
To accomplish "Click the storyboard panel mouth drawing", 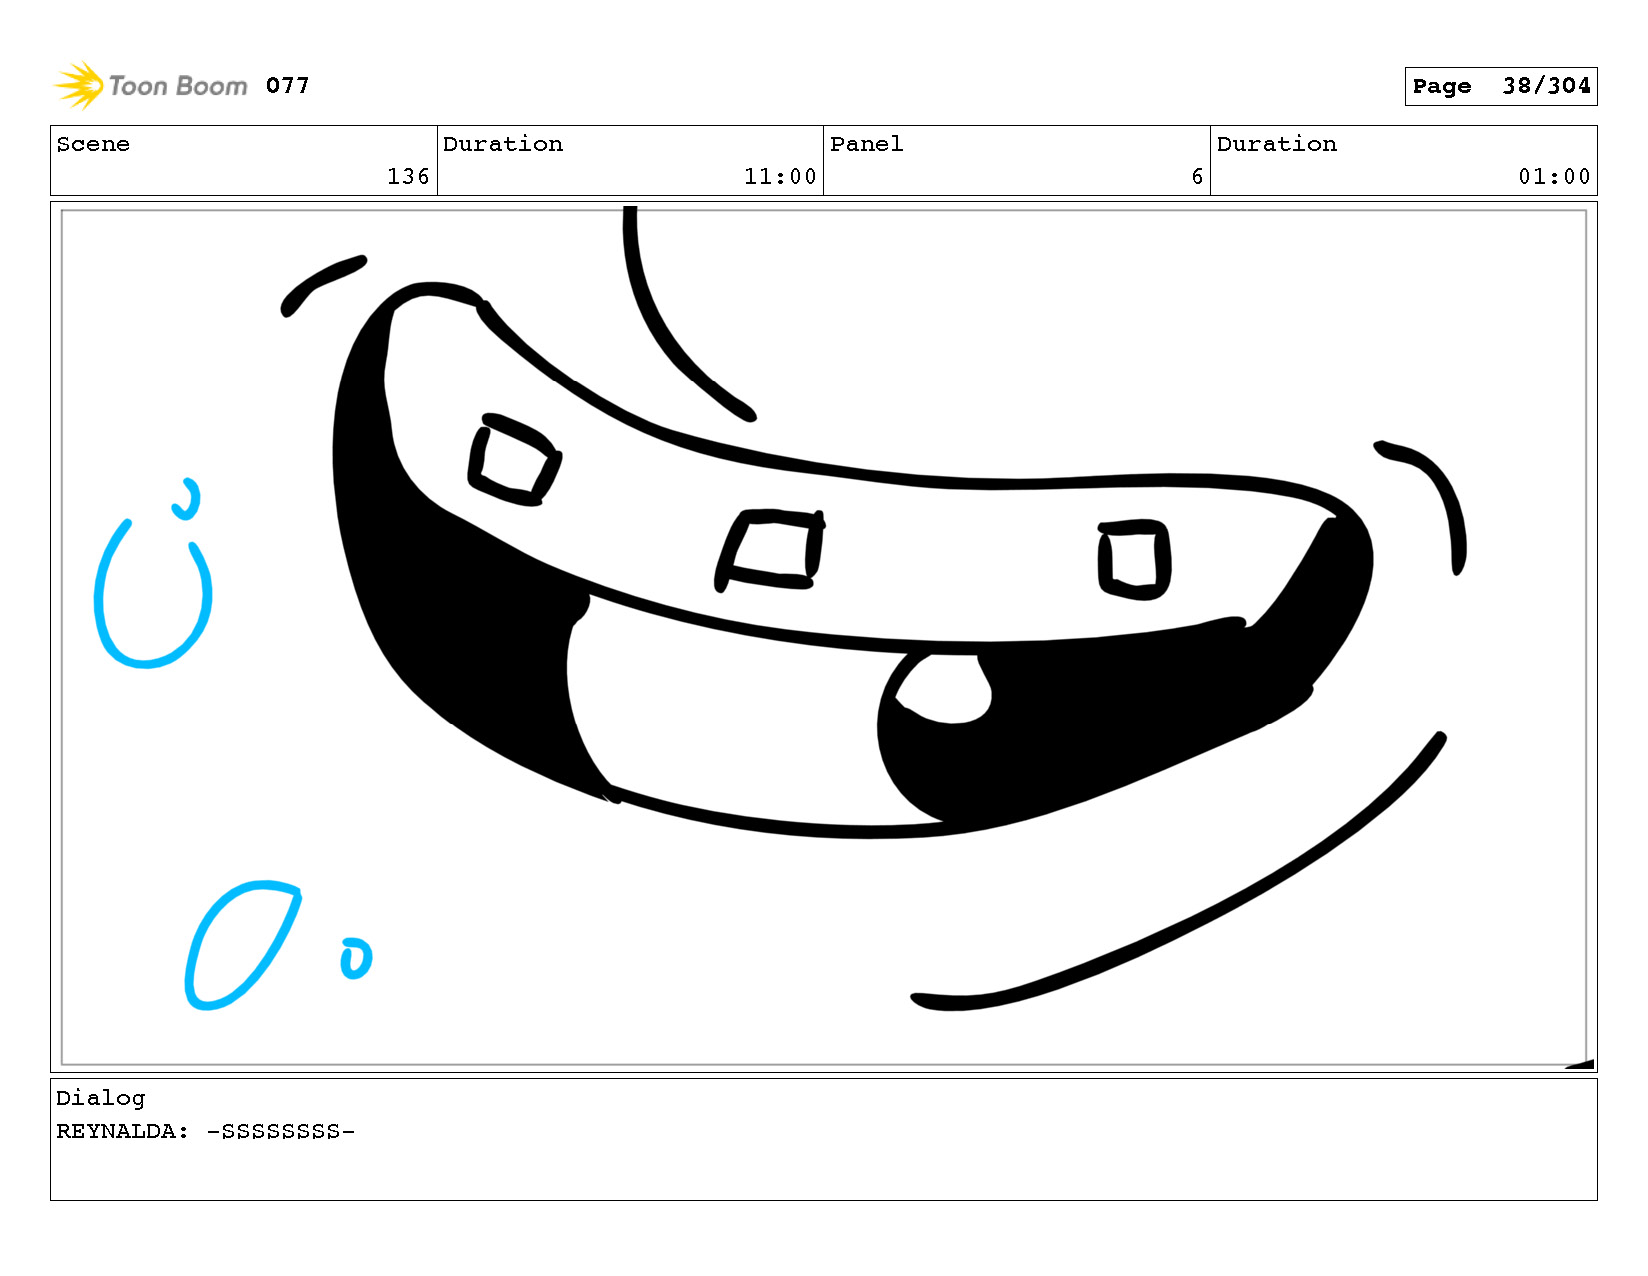I will coord(852,561).
